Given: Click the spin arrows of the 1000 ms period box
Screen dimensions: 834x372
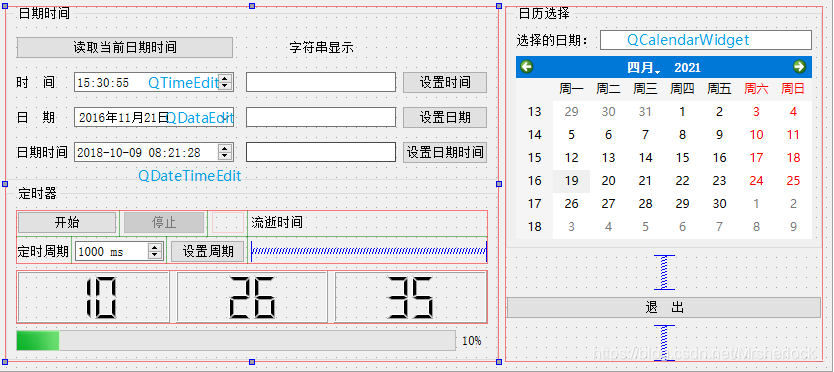Looking at the screenshot, I should point(155,251).
